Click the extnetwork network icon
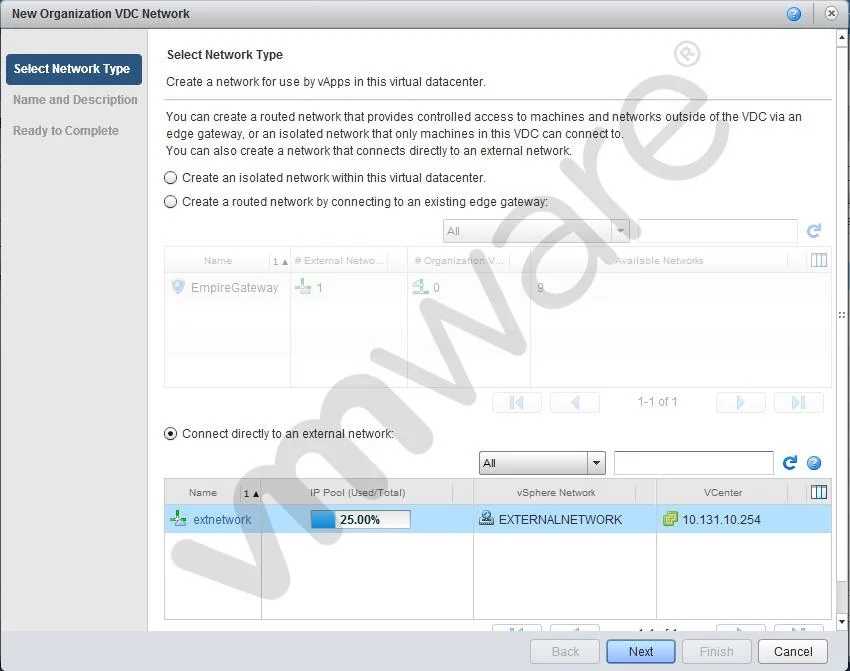Image resolution: width=850 pixels, height=671 pixels. click(x=178, y=519)
